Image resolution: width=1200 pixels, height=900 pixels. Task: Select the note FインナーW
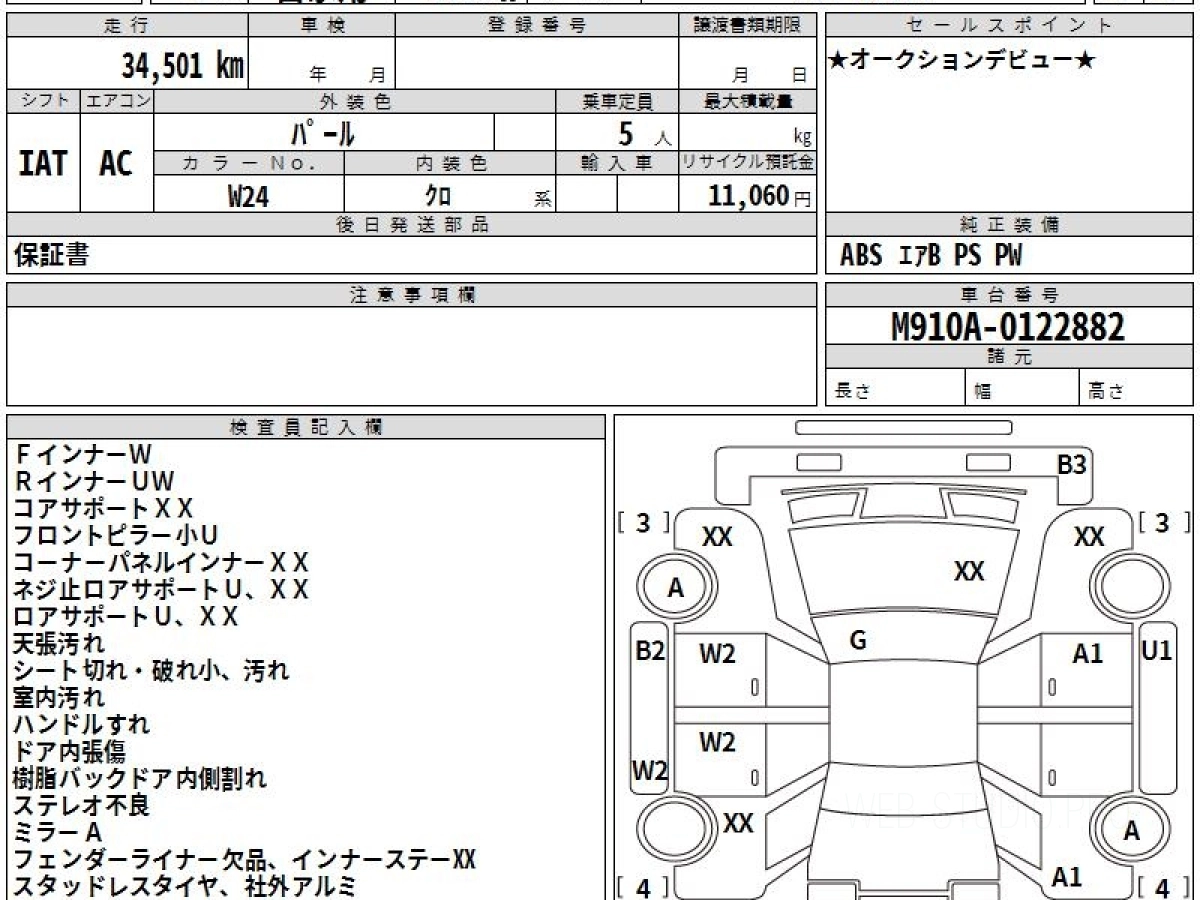tap(83, 455)
